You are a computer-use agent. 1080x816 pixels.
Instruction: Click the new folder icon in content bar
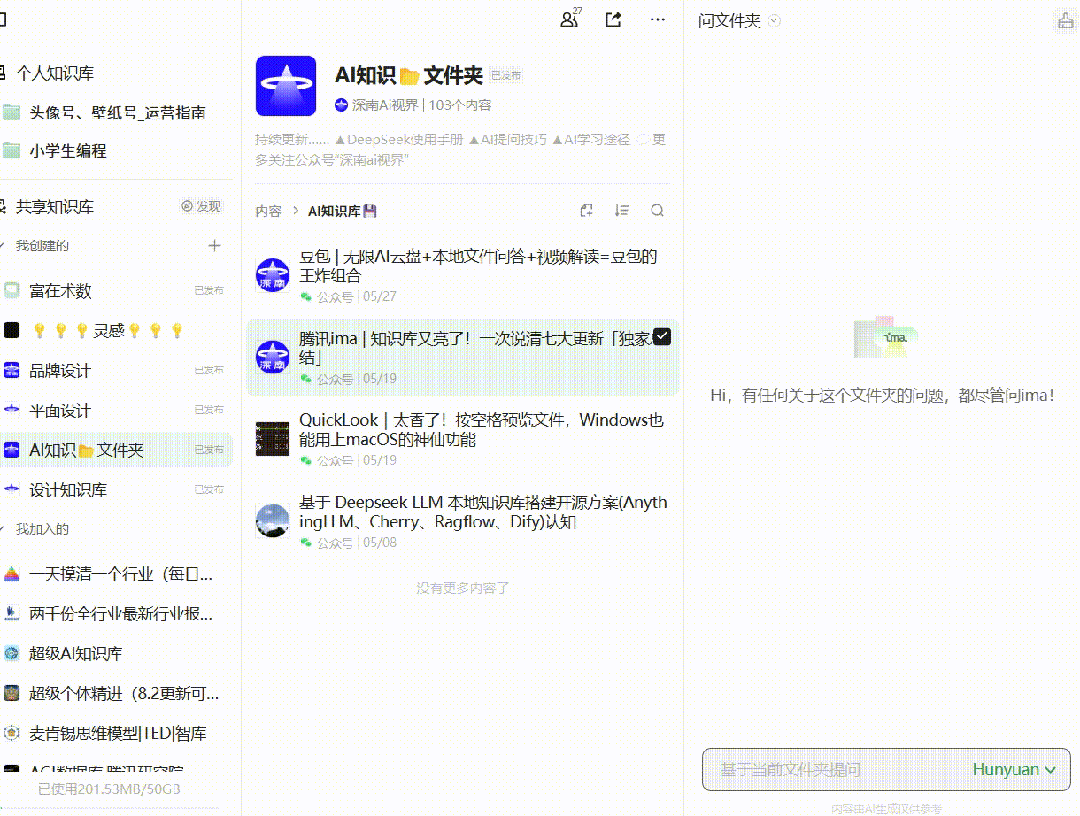coord(587,210)
